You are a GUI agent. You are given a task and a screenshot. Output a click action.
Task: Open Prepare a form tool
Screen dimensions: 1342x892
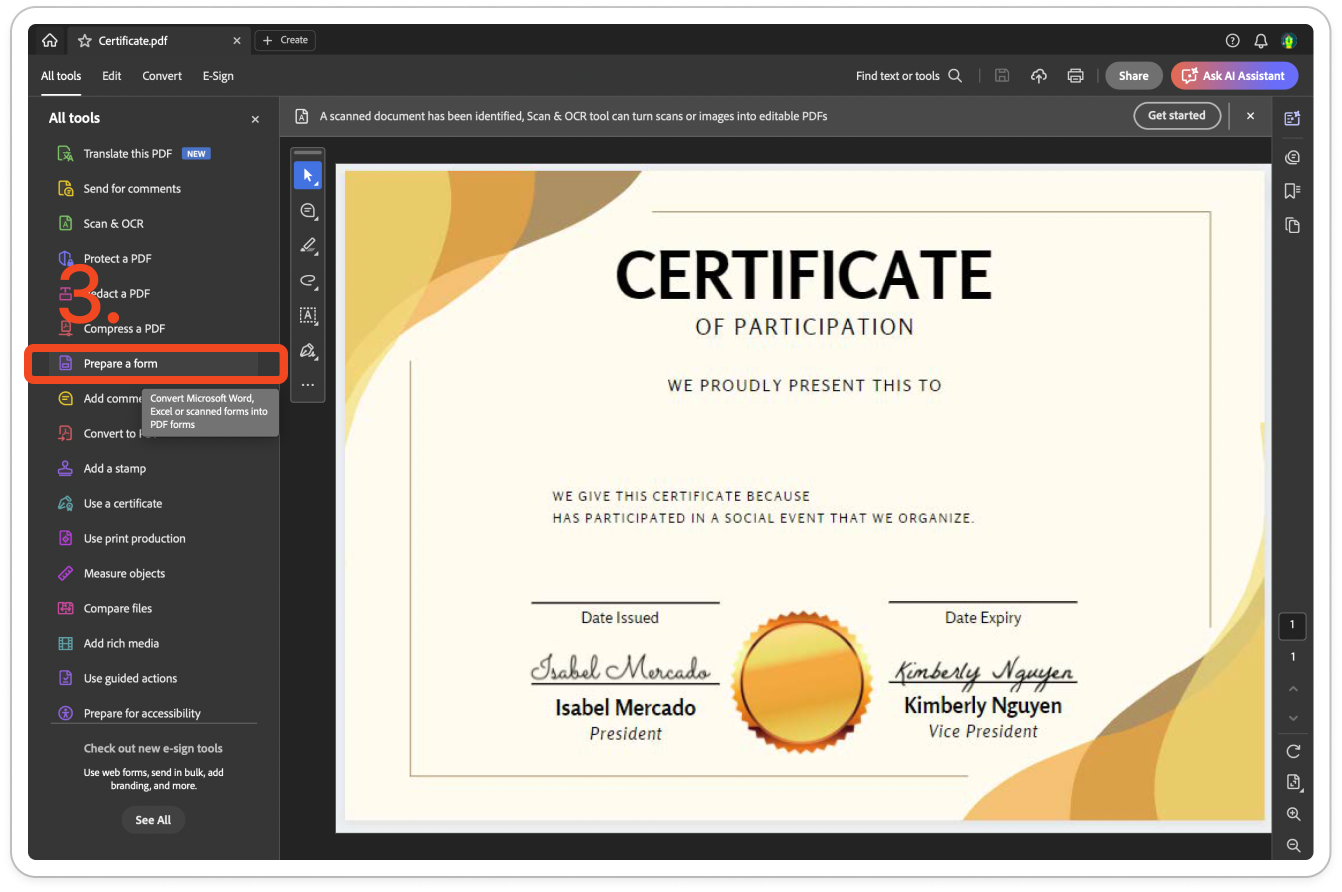click(x=120, y=364)
